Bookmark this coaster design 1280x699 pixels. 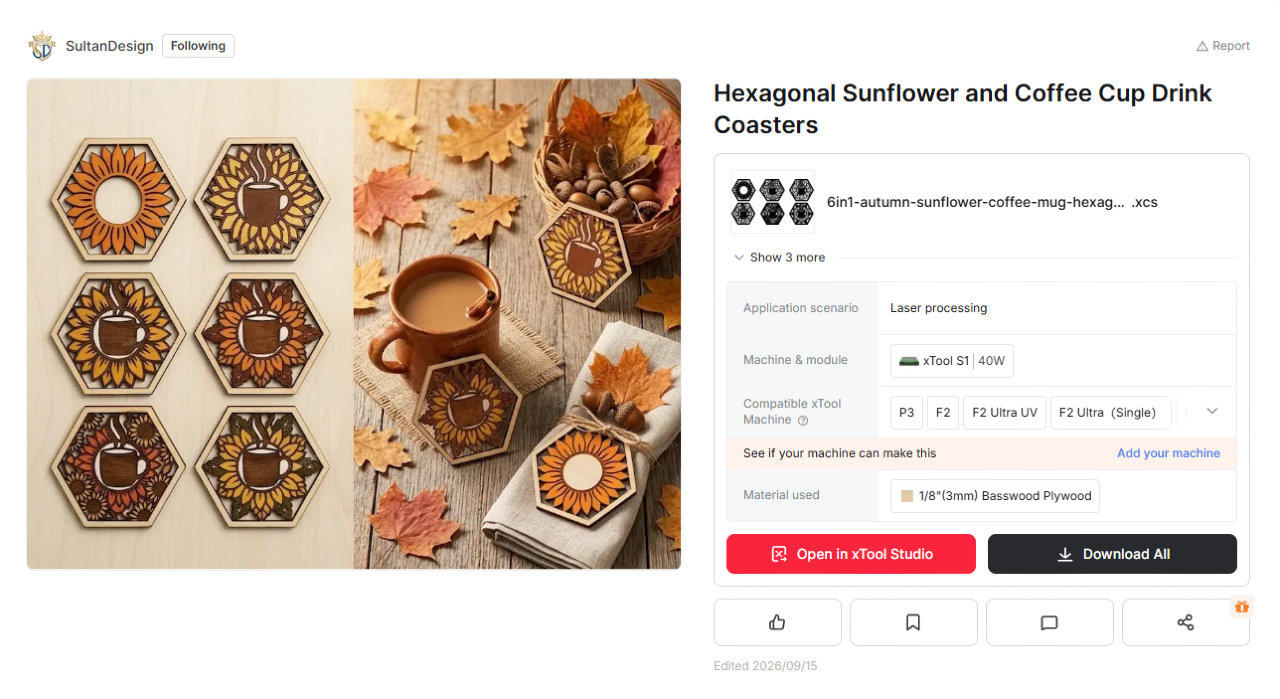pyautogui.click(x=913, y=622)
